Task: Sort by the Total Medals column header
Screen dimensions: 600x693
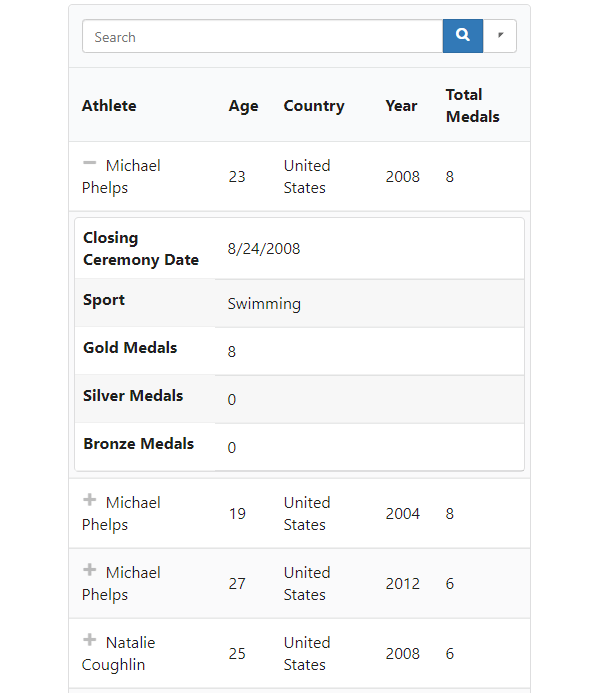Action: [472, 105]
